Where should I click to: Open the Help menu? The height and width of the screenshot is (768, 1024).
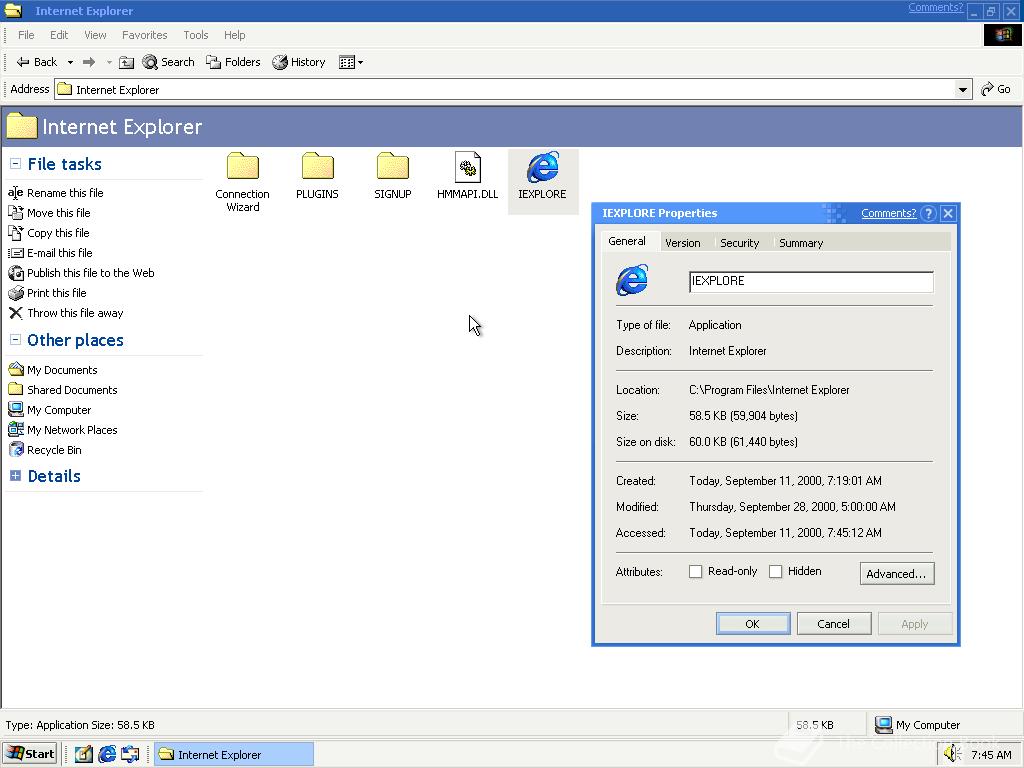[234, 35]
